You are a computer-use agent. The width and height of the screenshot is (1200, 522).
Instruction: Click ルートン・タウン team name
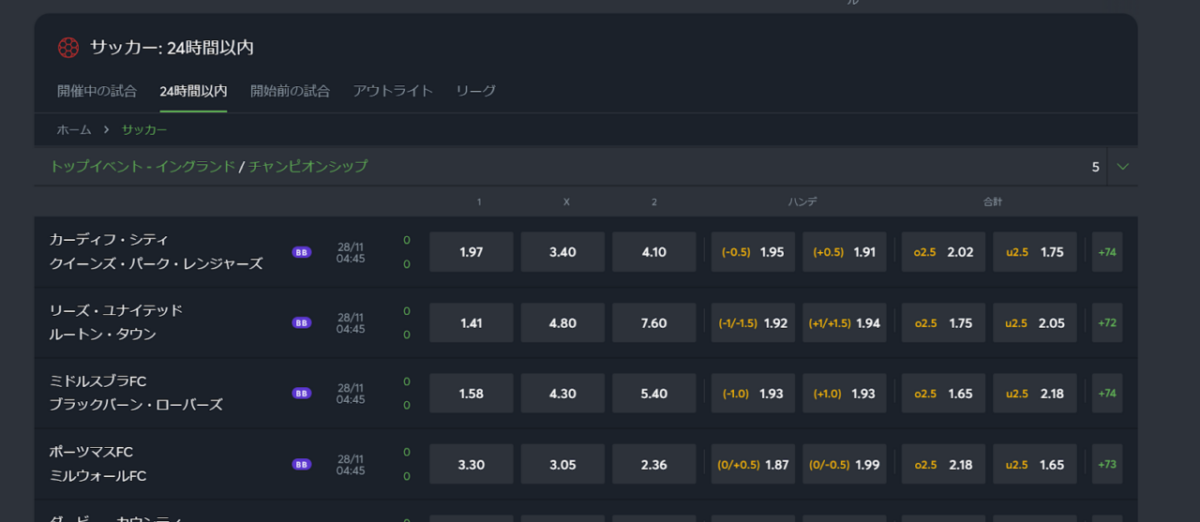tap(103, 335)
